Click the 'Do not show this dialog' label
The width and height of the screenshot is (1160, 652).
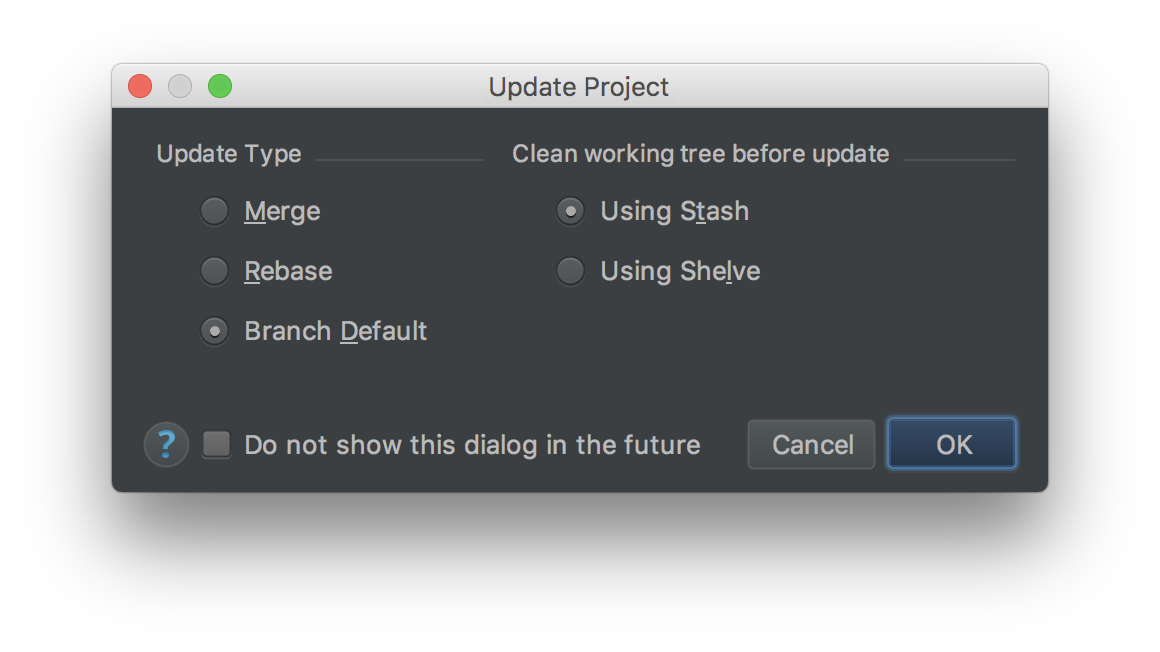pyautogui.click(x=473, y=445)
